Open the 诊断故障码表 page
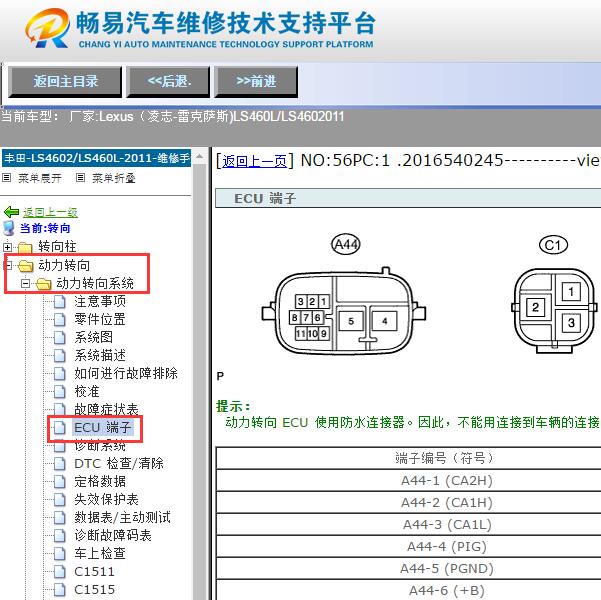 (x=113, y=536)
